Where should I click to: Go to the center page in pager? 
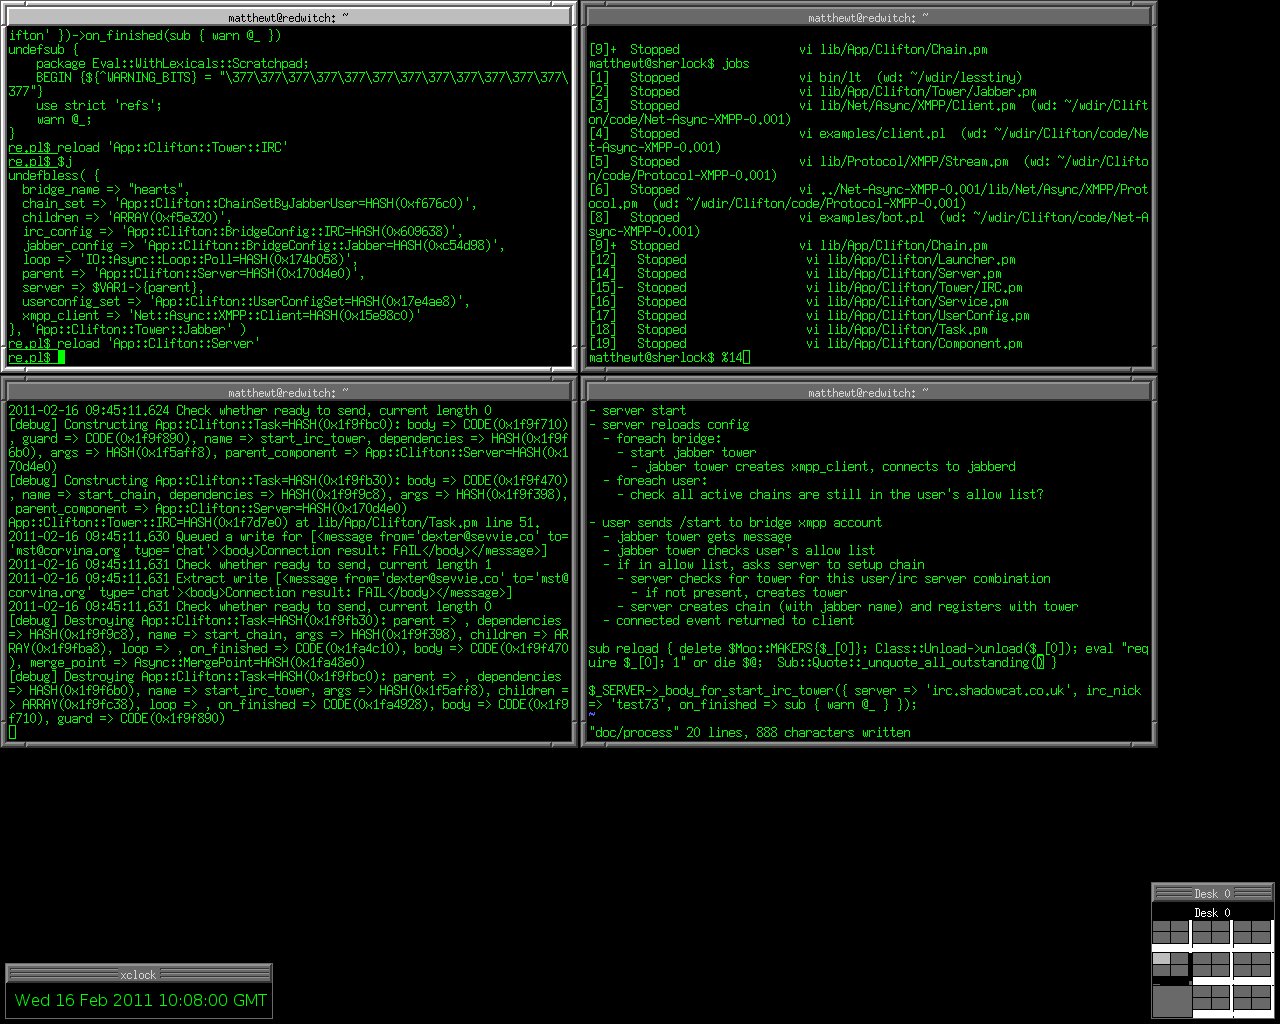pos(1211,965)
